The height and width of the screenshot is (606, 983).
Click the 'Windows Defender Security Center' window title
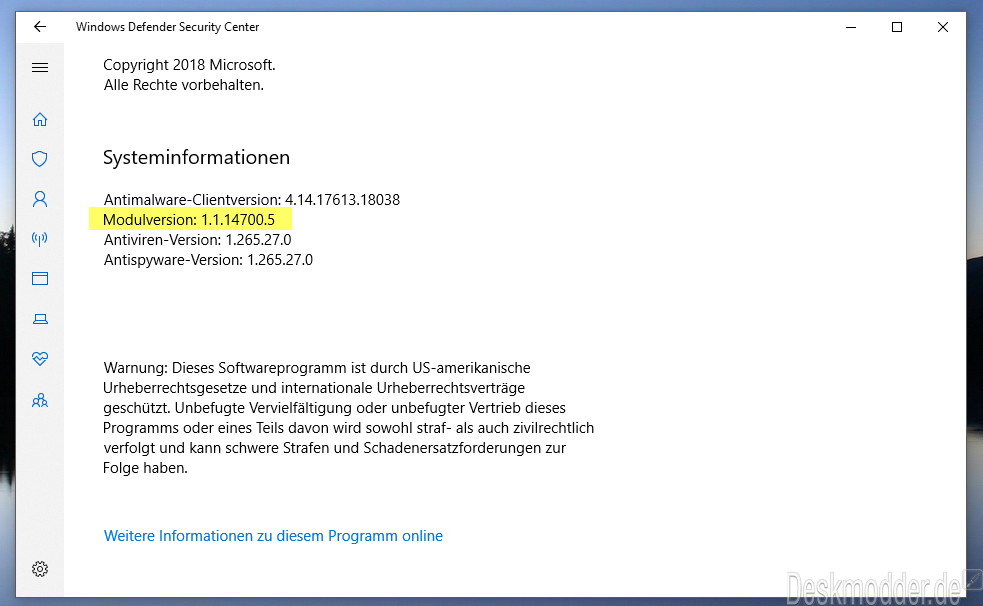click(x=167, y=27)
